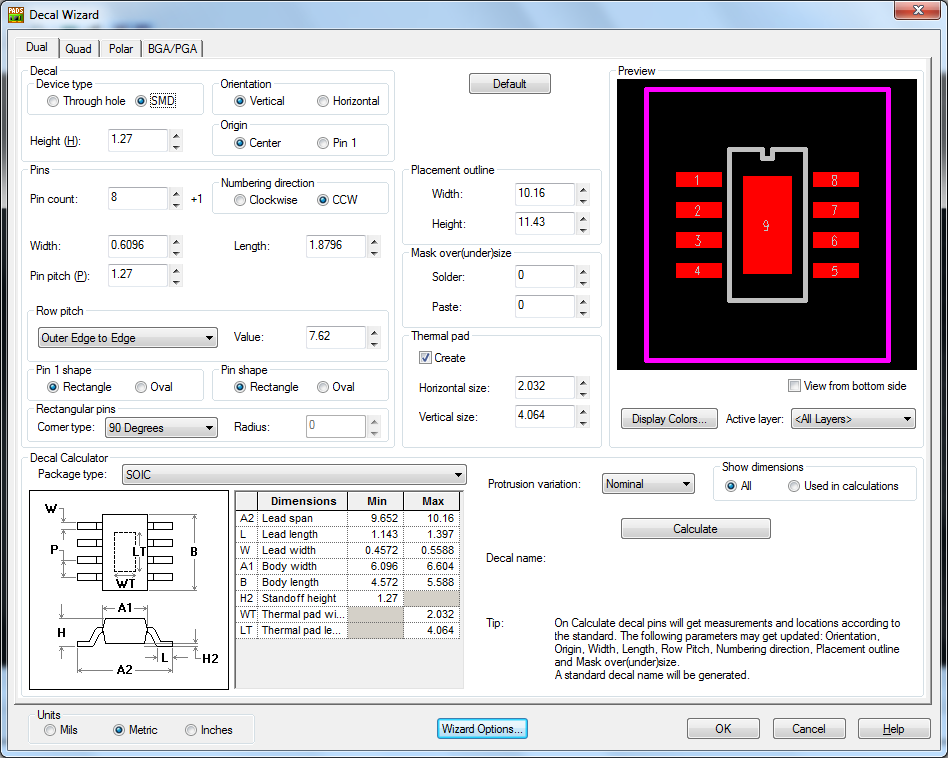Open Help for the Decal Wizard
Screen dimensions: 948x758
(894, 729)
